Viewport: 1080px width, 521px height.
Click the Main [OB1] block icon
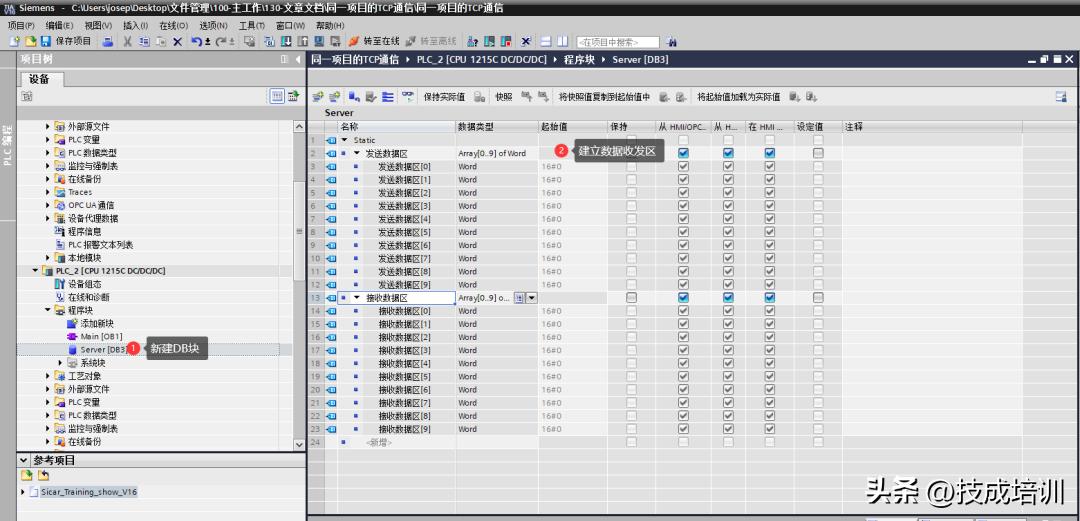(x=72, y=336)
